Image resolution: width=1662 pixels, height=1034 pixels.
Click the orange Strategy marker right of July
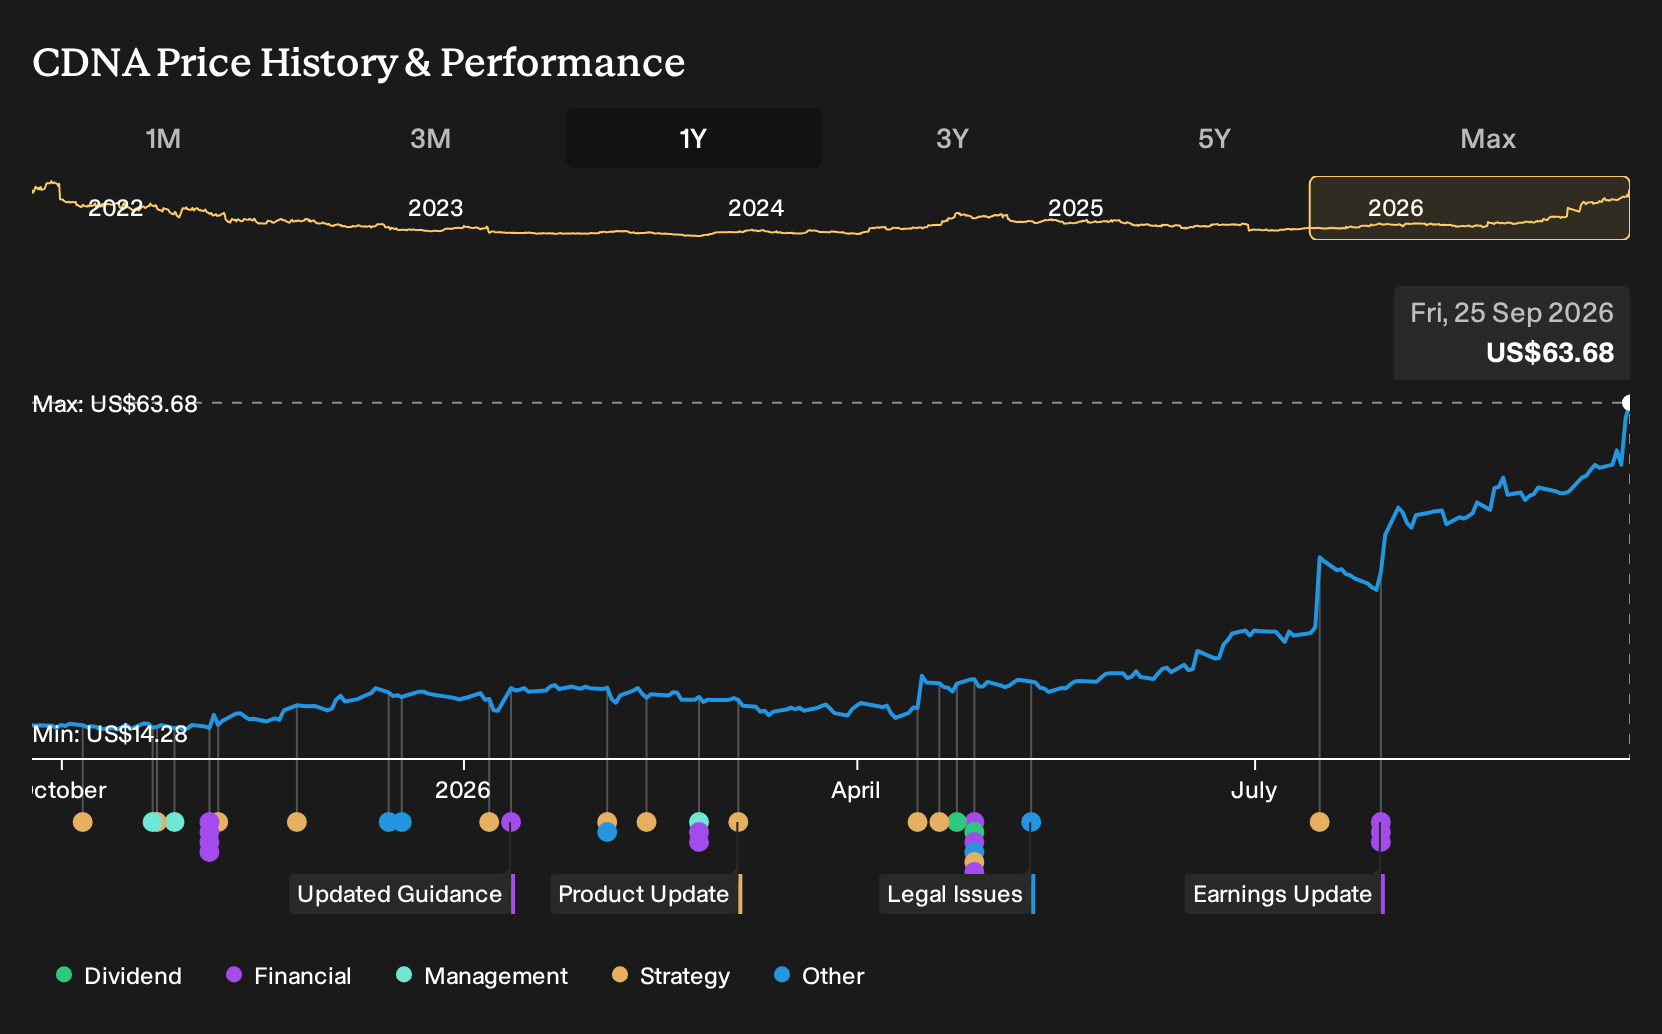(x=1320, y=822)
